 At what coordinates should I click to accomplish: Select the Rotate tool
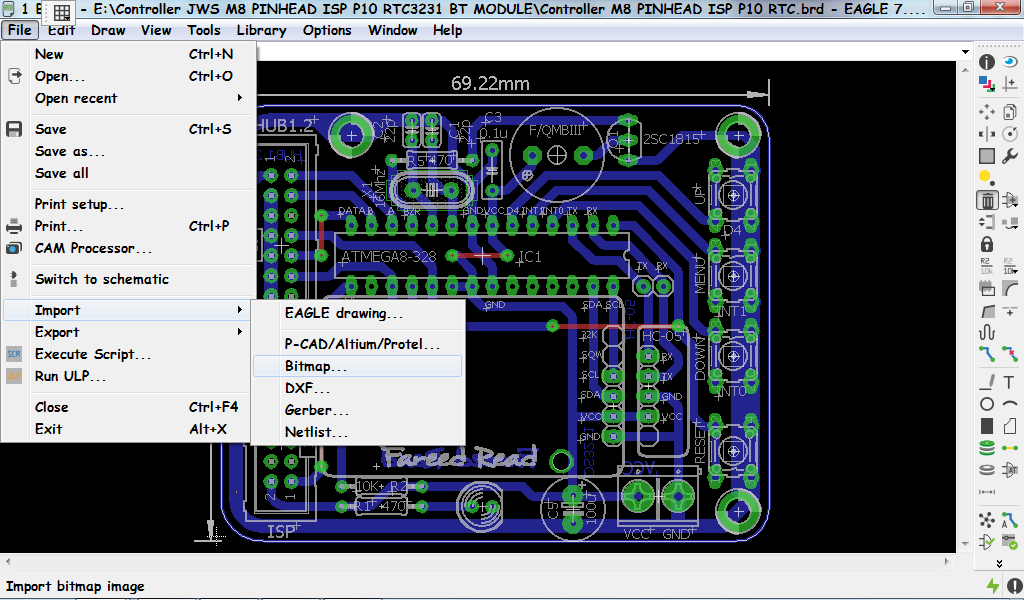(1010, 135)
